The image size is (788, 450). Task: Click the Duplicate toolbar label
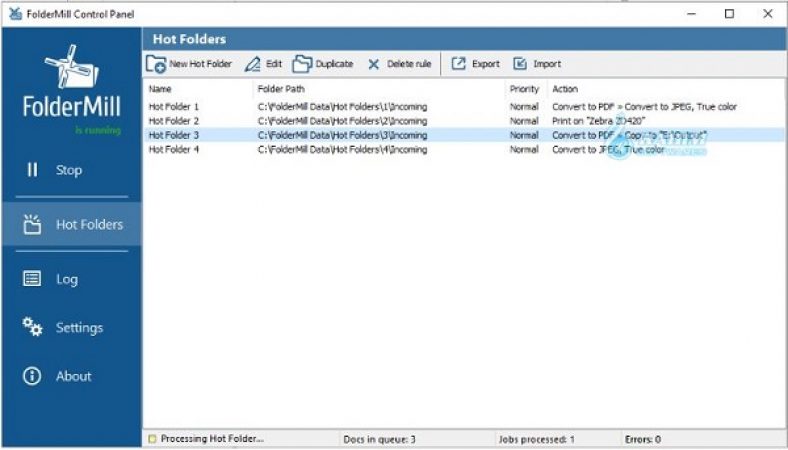(x=334, y=64)
